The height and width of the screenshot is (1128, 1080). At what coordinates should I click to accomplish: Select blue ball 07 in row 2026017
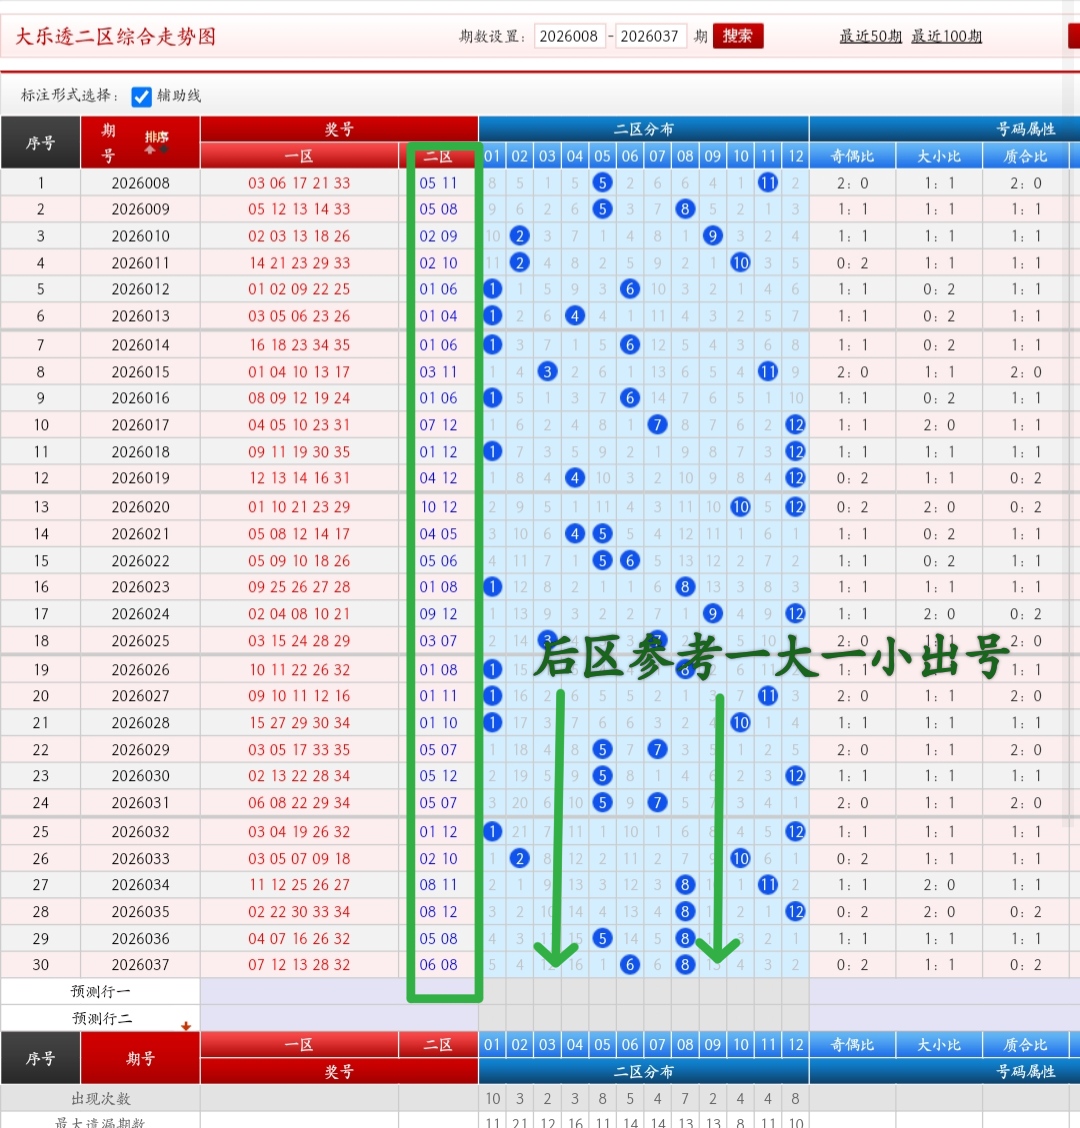pos(657,425)
